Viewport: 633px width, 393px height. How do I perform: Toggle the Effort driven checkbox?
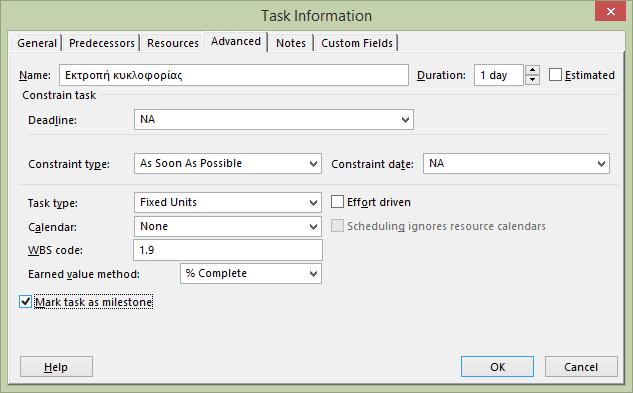[337, 202]
